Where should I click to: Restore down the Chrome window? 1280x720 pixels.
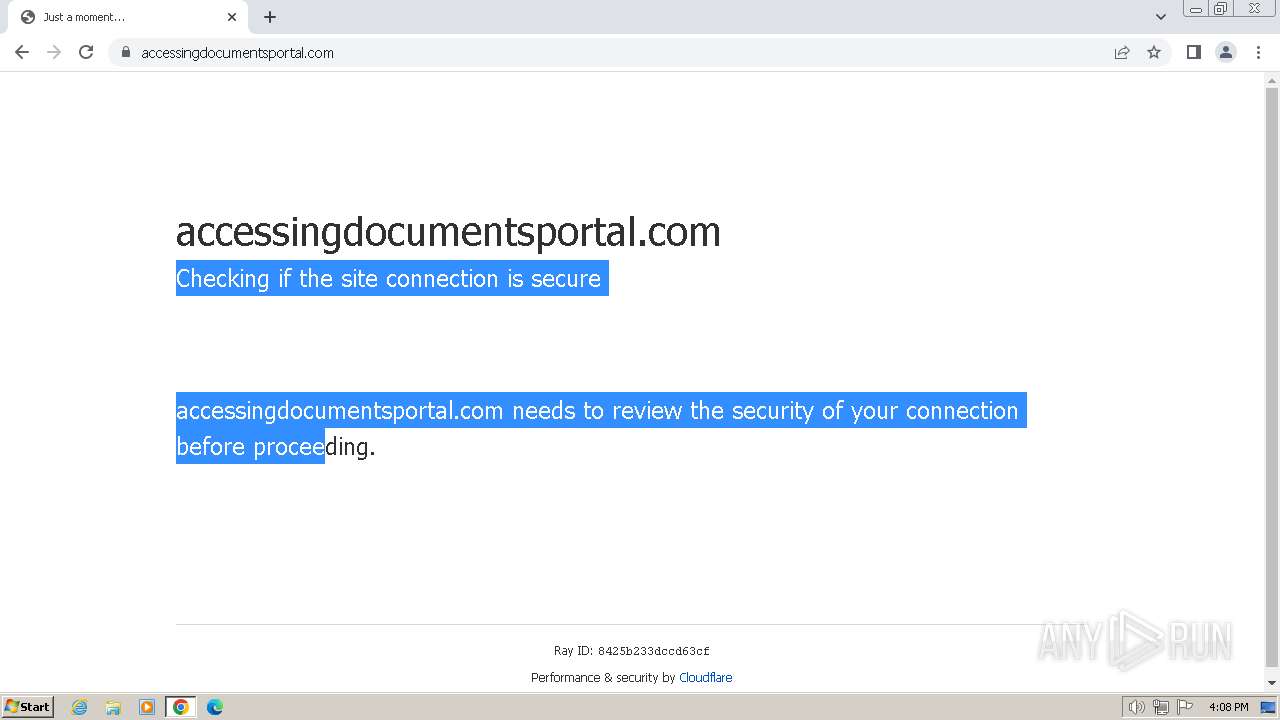click(x=1221, y=9)
